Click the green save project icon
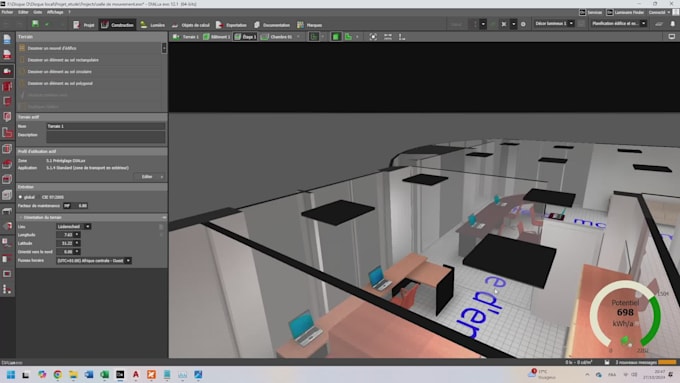680x383 pixels. click(x=35, y=24)
